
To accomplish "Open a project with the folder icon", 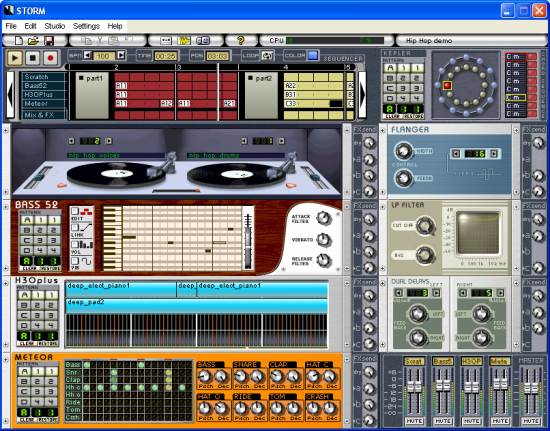I will (33, 41).
